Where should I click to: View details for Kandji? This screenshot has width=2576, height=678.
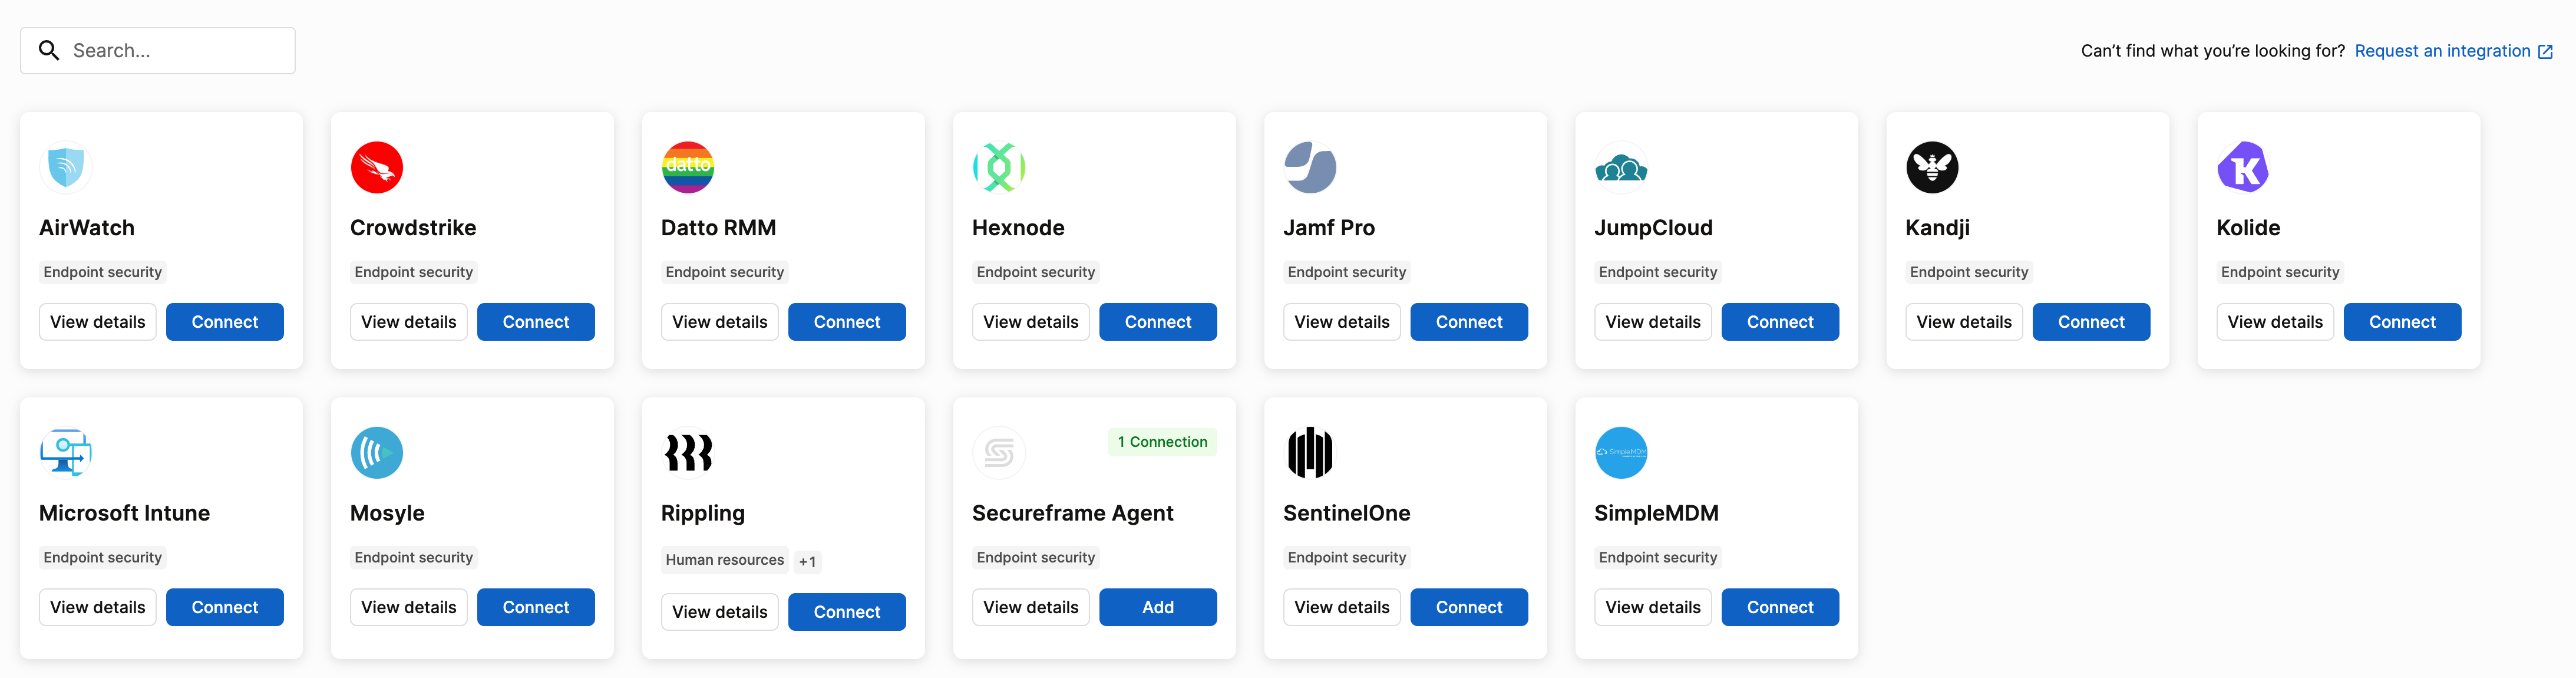(1964, 322)
